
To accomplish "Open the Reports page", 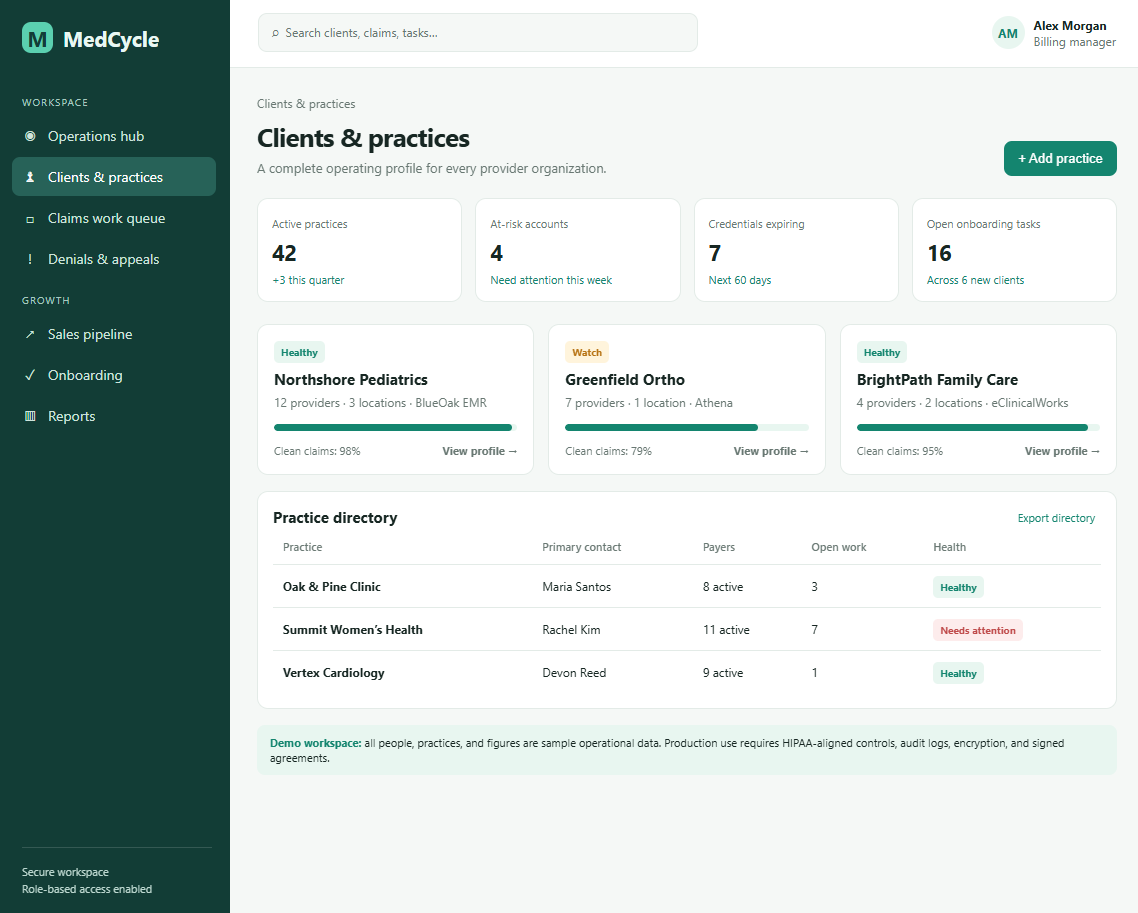I will tap(114, 417).
